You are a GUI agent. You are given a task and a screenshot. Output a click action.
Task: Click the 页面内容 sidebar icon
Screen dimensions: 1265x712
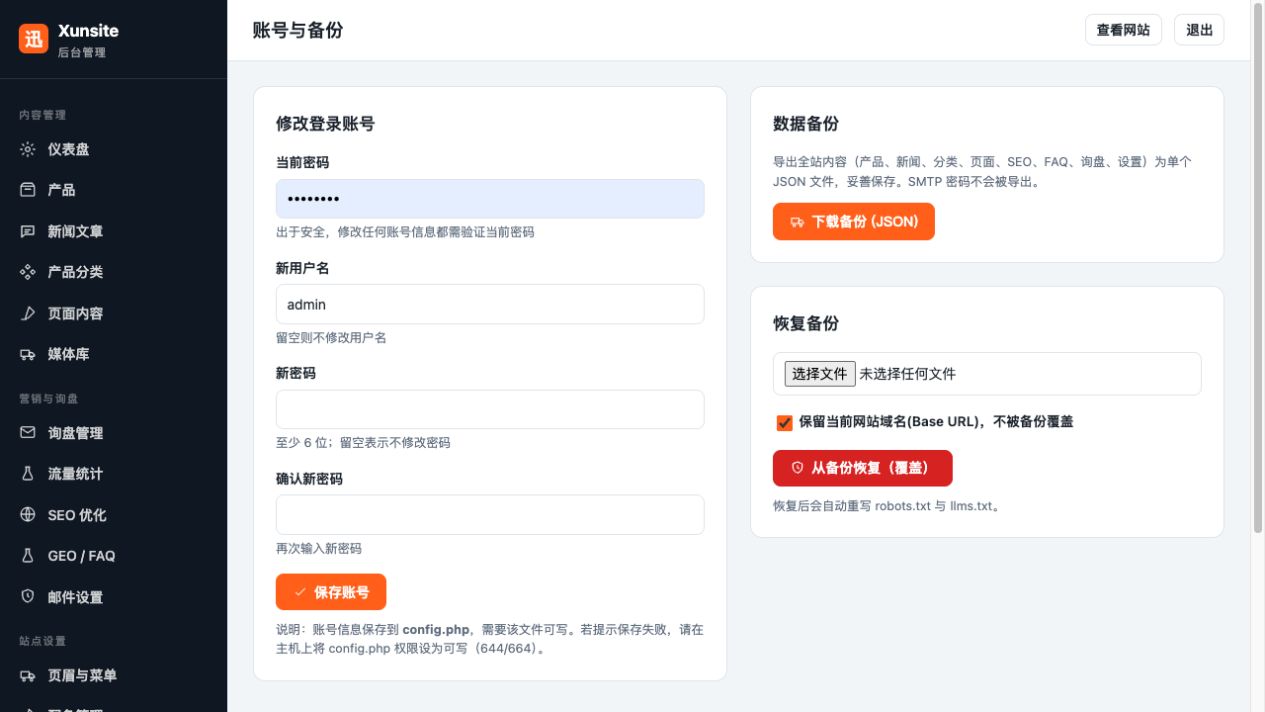tap(28, 313)
